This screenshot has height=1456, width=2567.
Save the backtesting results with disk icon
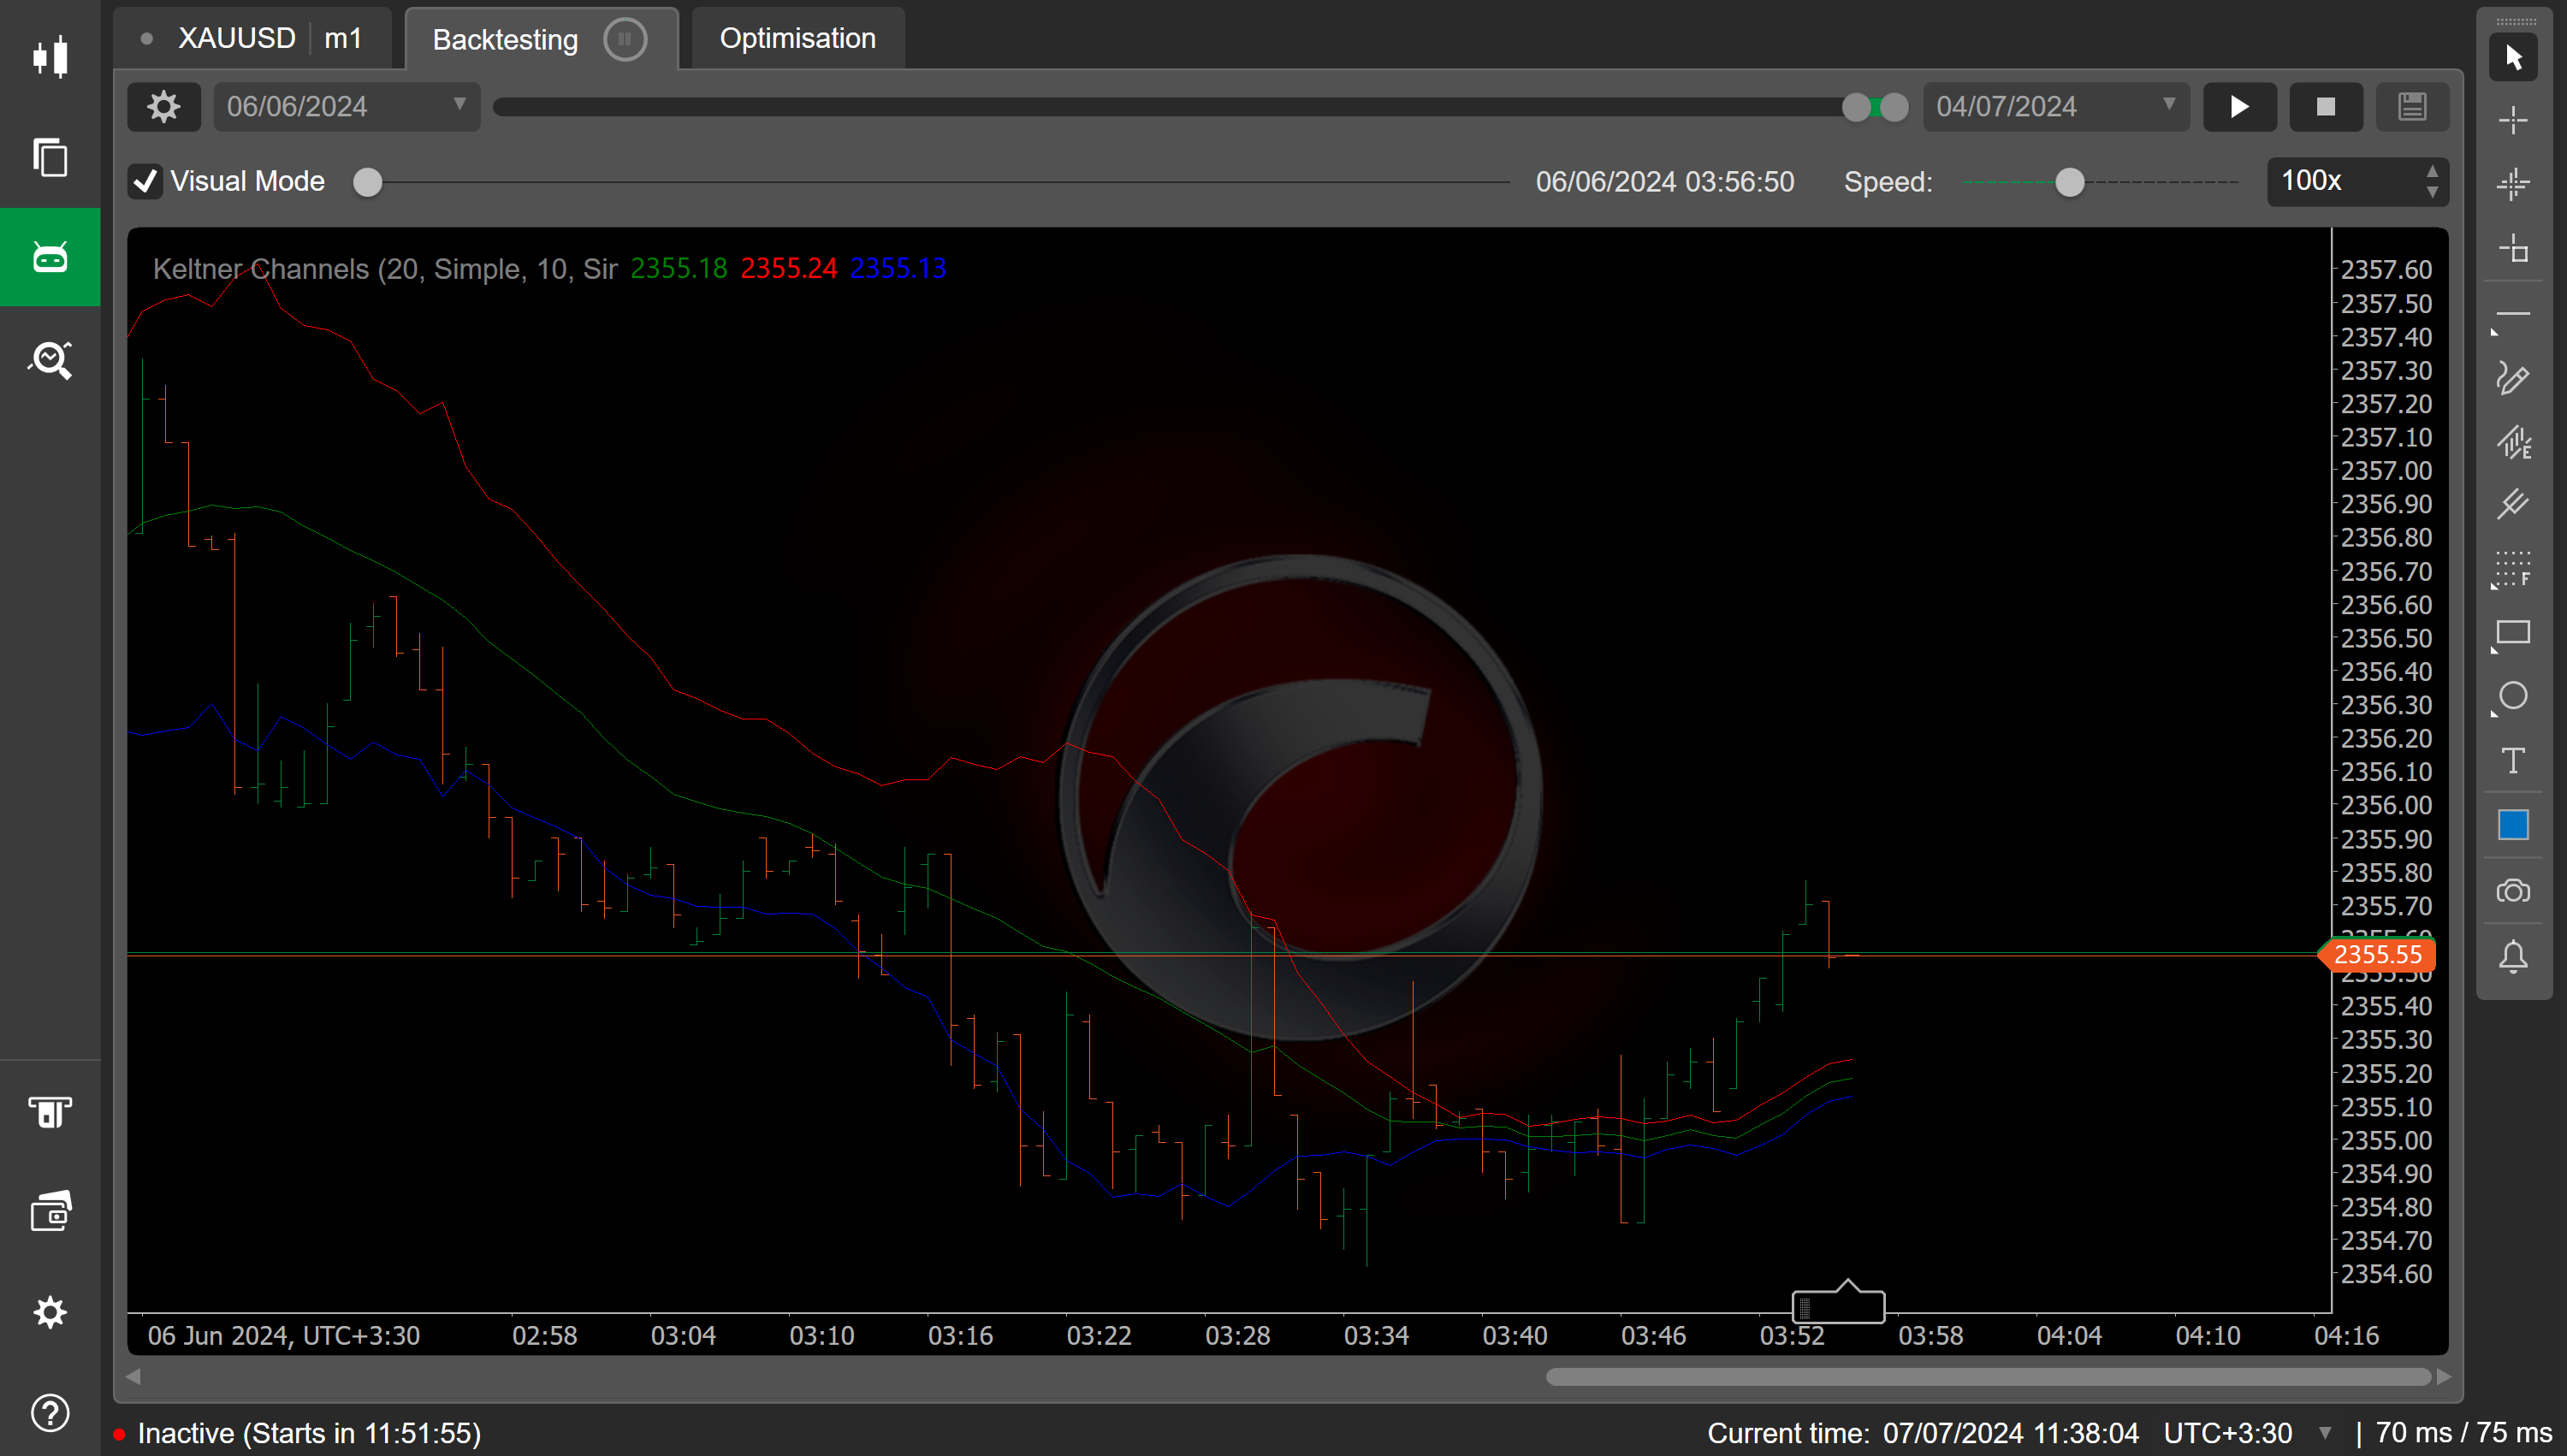click(2412, 106)
